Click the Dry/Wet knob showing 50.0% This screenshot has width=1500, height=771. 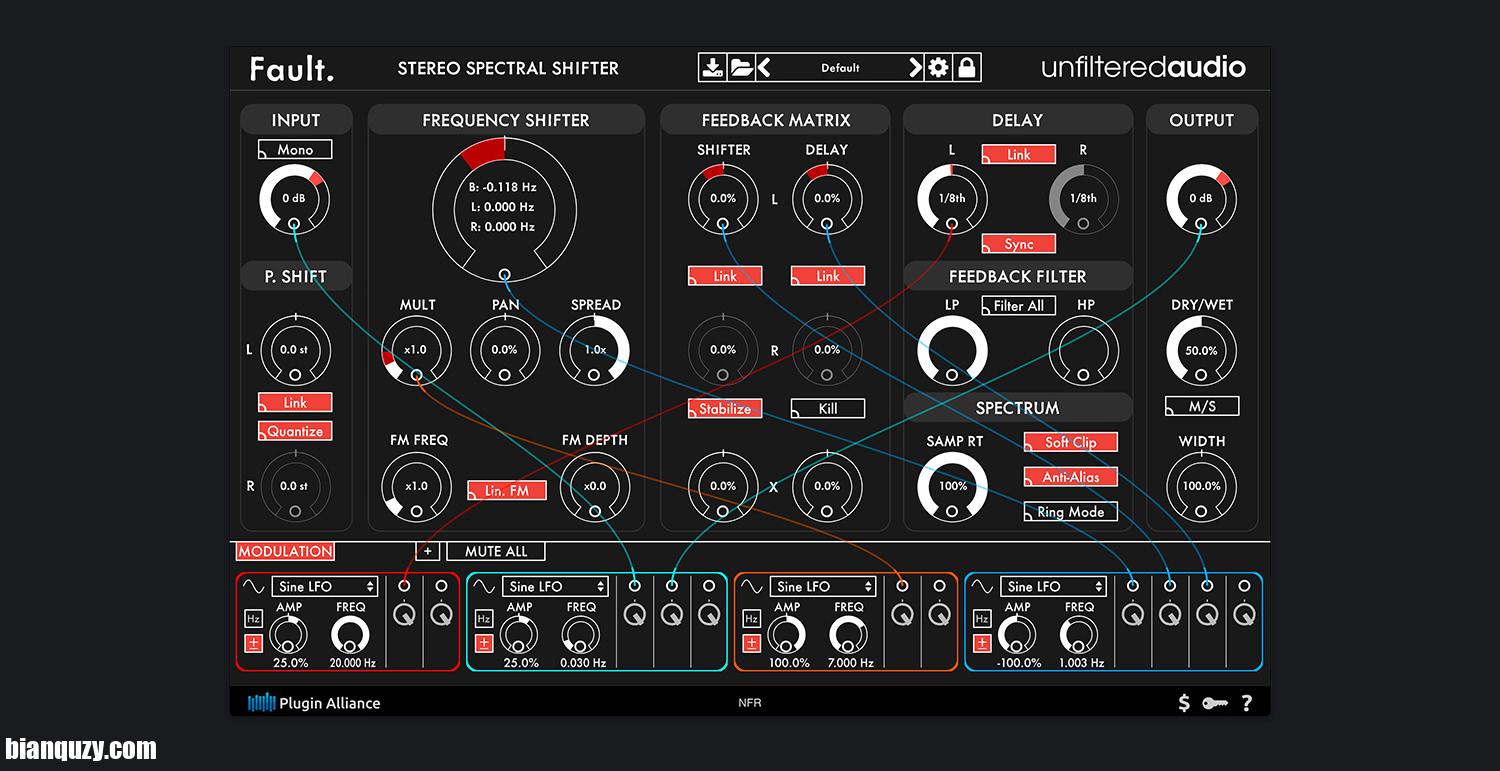[1201, 351]
